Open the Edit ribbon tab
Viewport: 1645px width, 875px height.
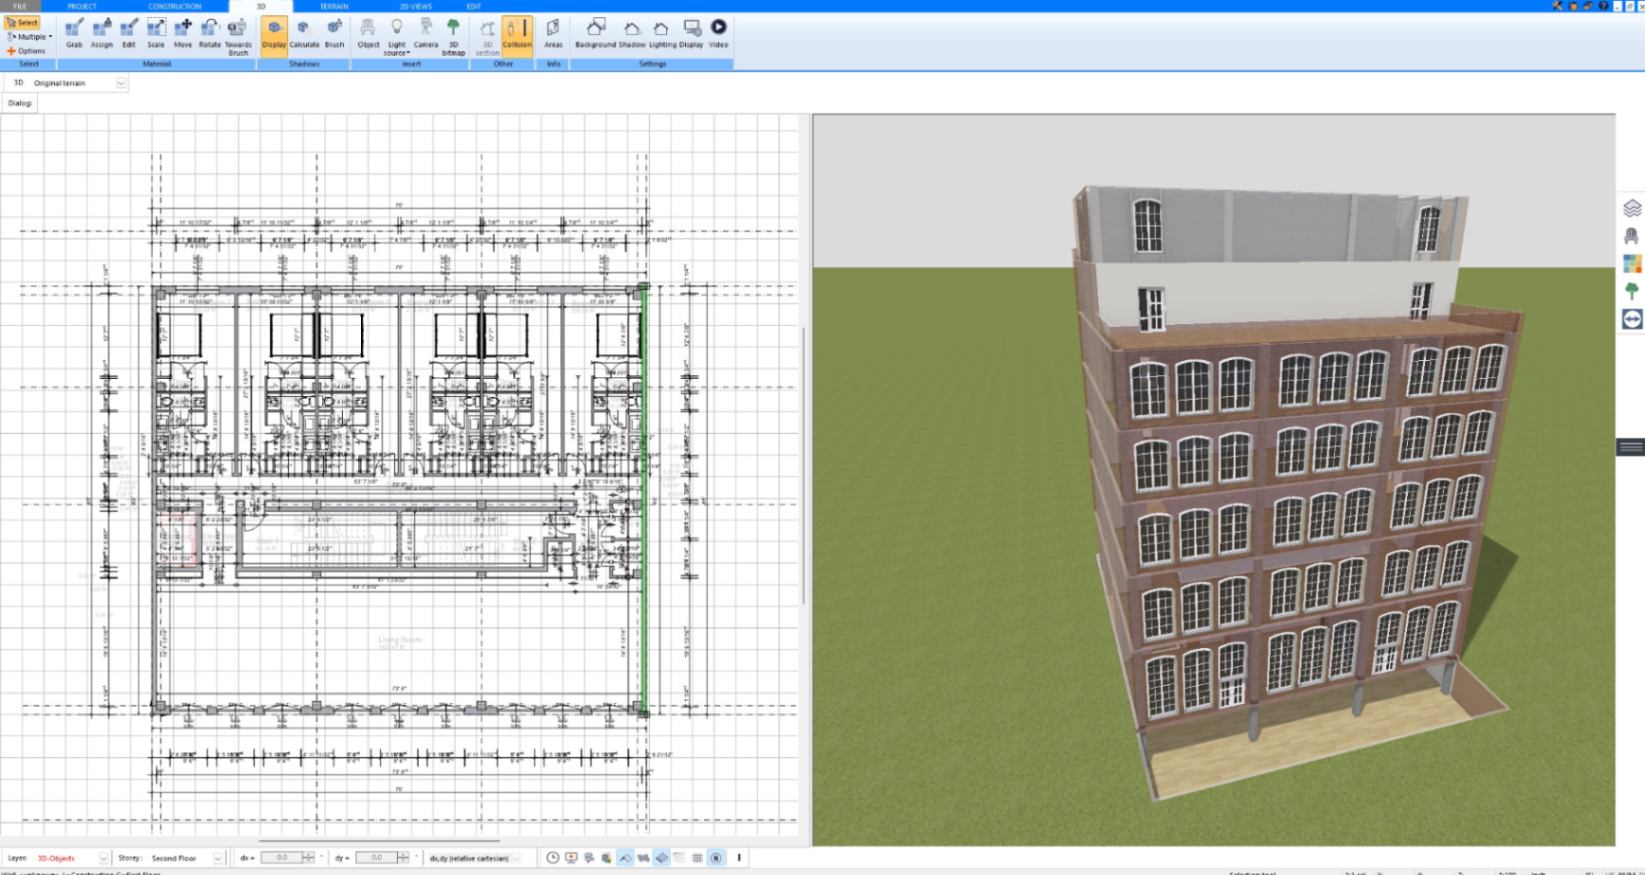click(474, 6)
